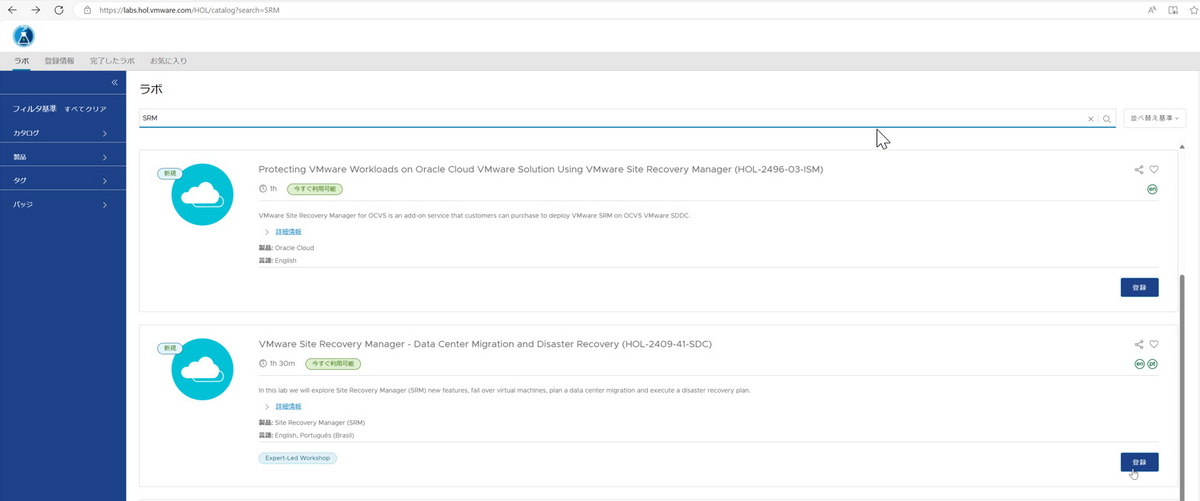Reload the page using browser refresh icon
Screen dimensions: 1200x501
pos(59,10)
